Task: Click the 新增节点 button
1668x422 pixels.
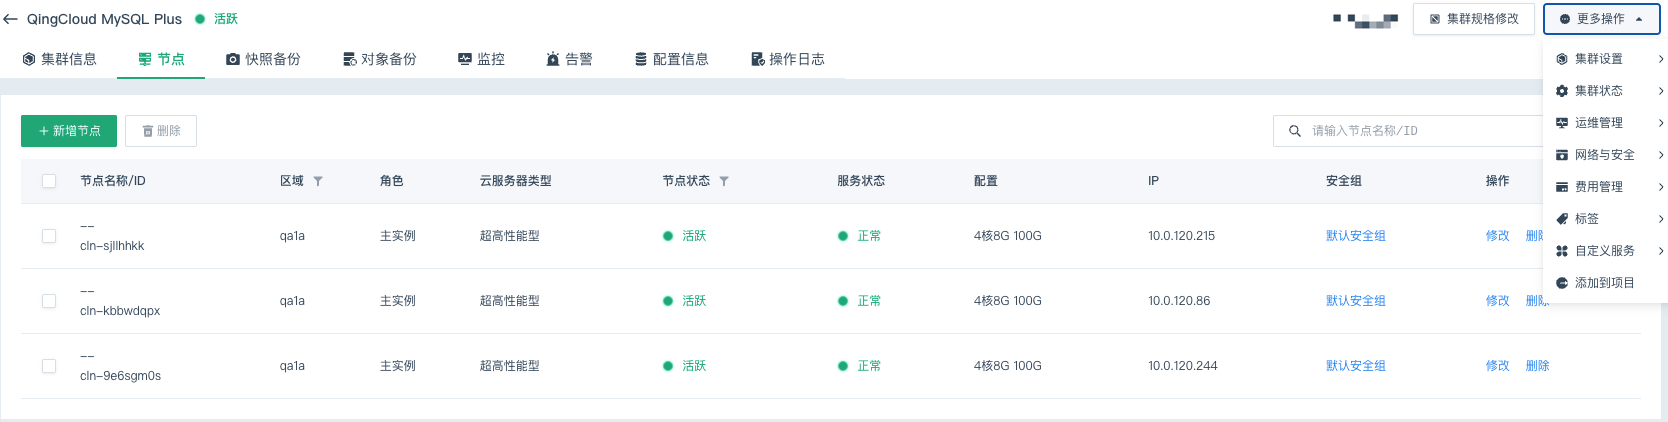Action: pyautogui.click(x=69, y=131)
